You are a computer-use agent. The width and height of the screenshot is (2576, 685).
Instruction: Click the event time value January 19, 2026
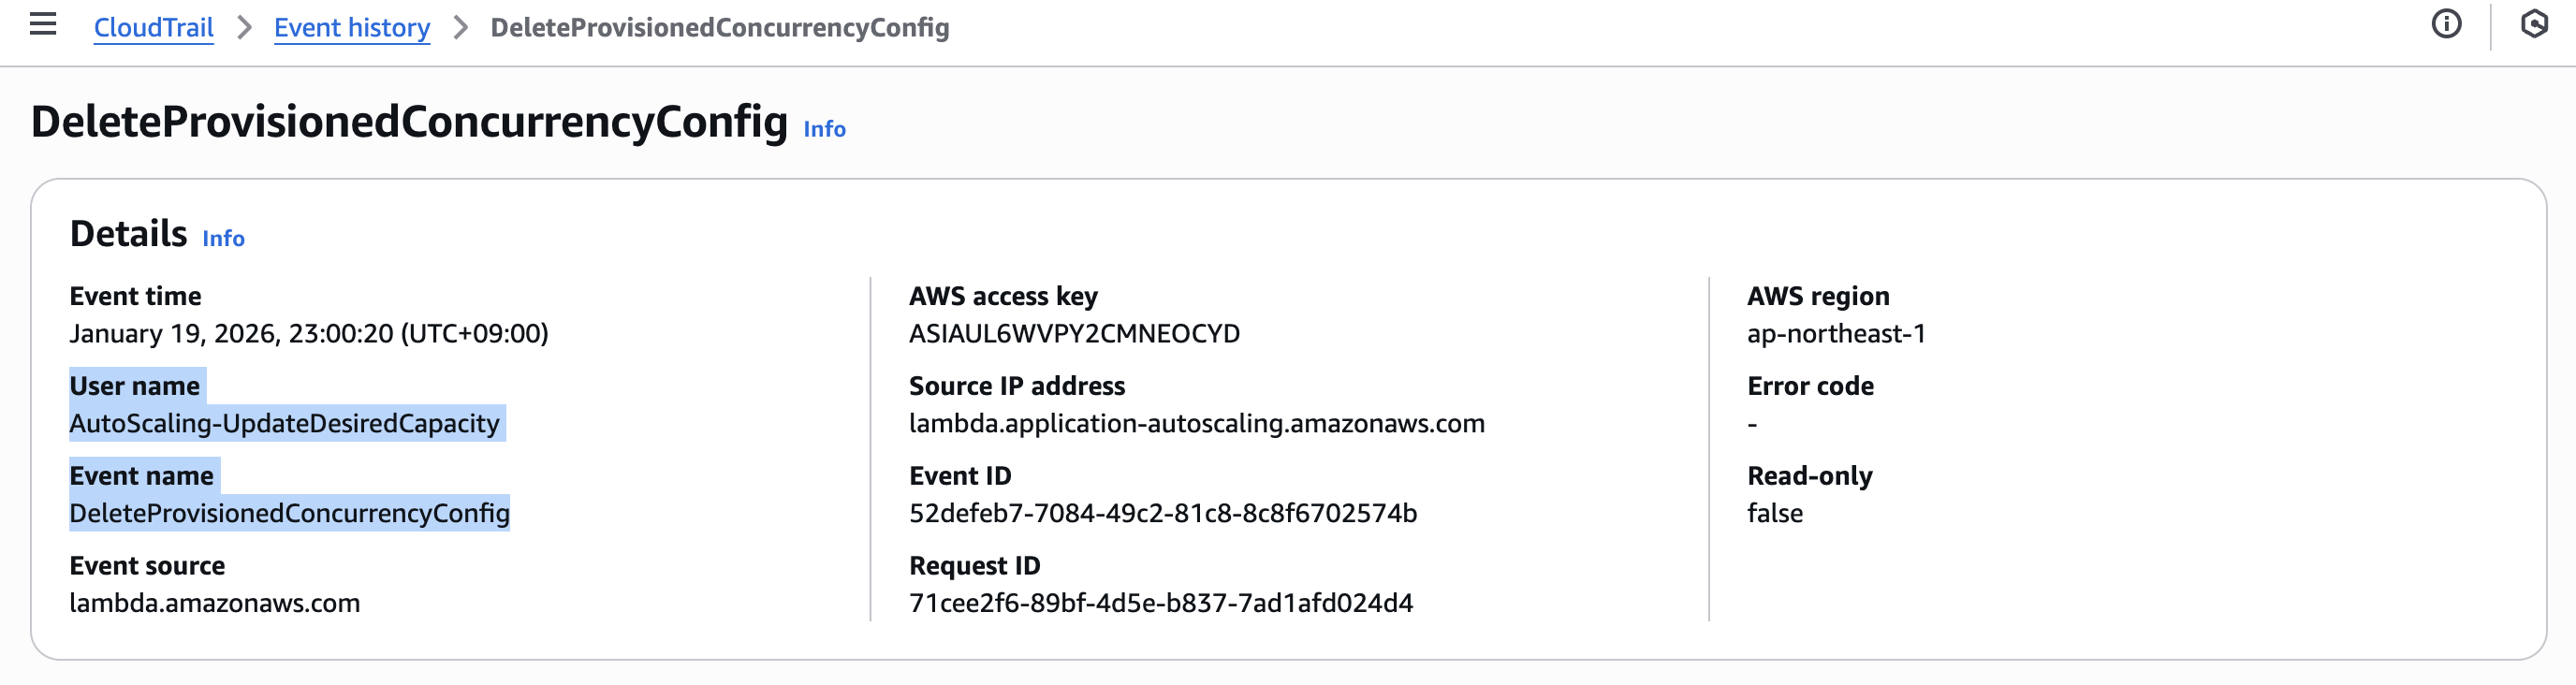(308, 334)
